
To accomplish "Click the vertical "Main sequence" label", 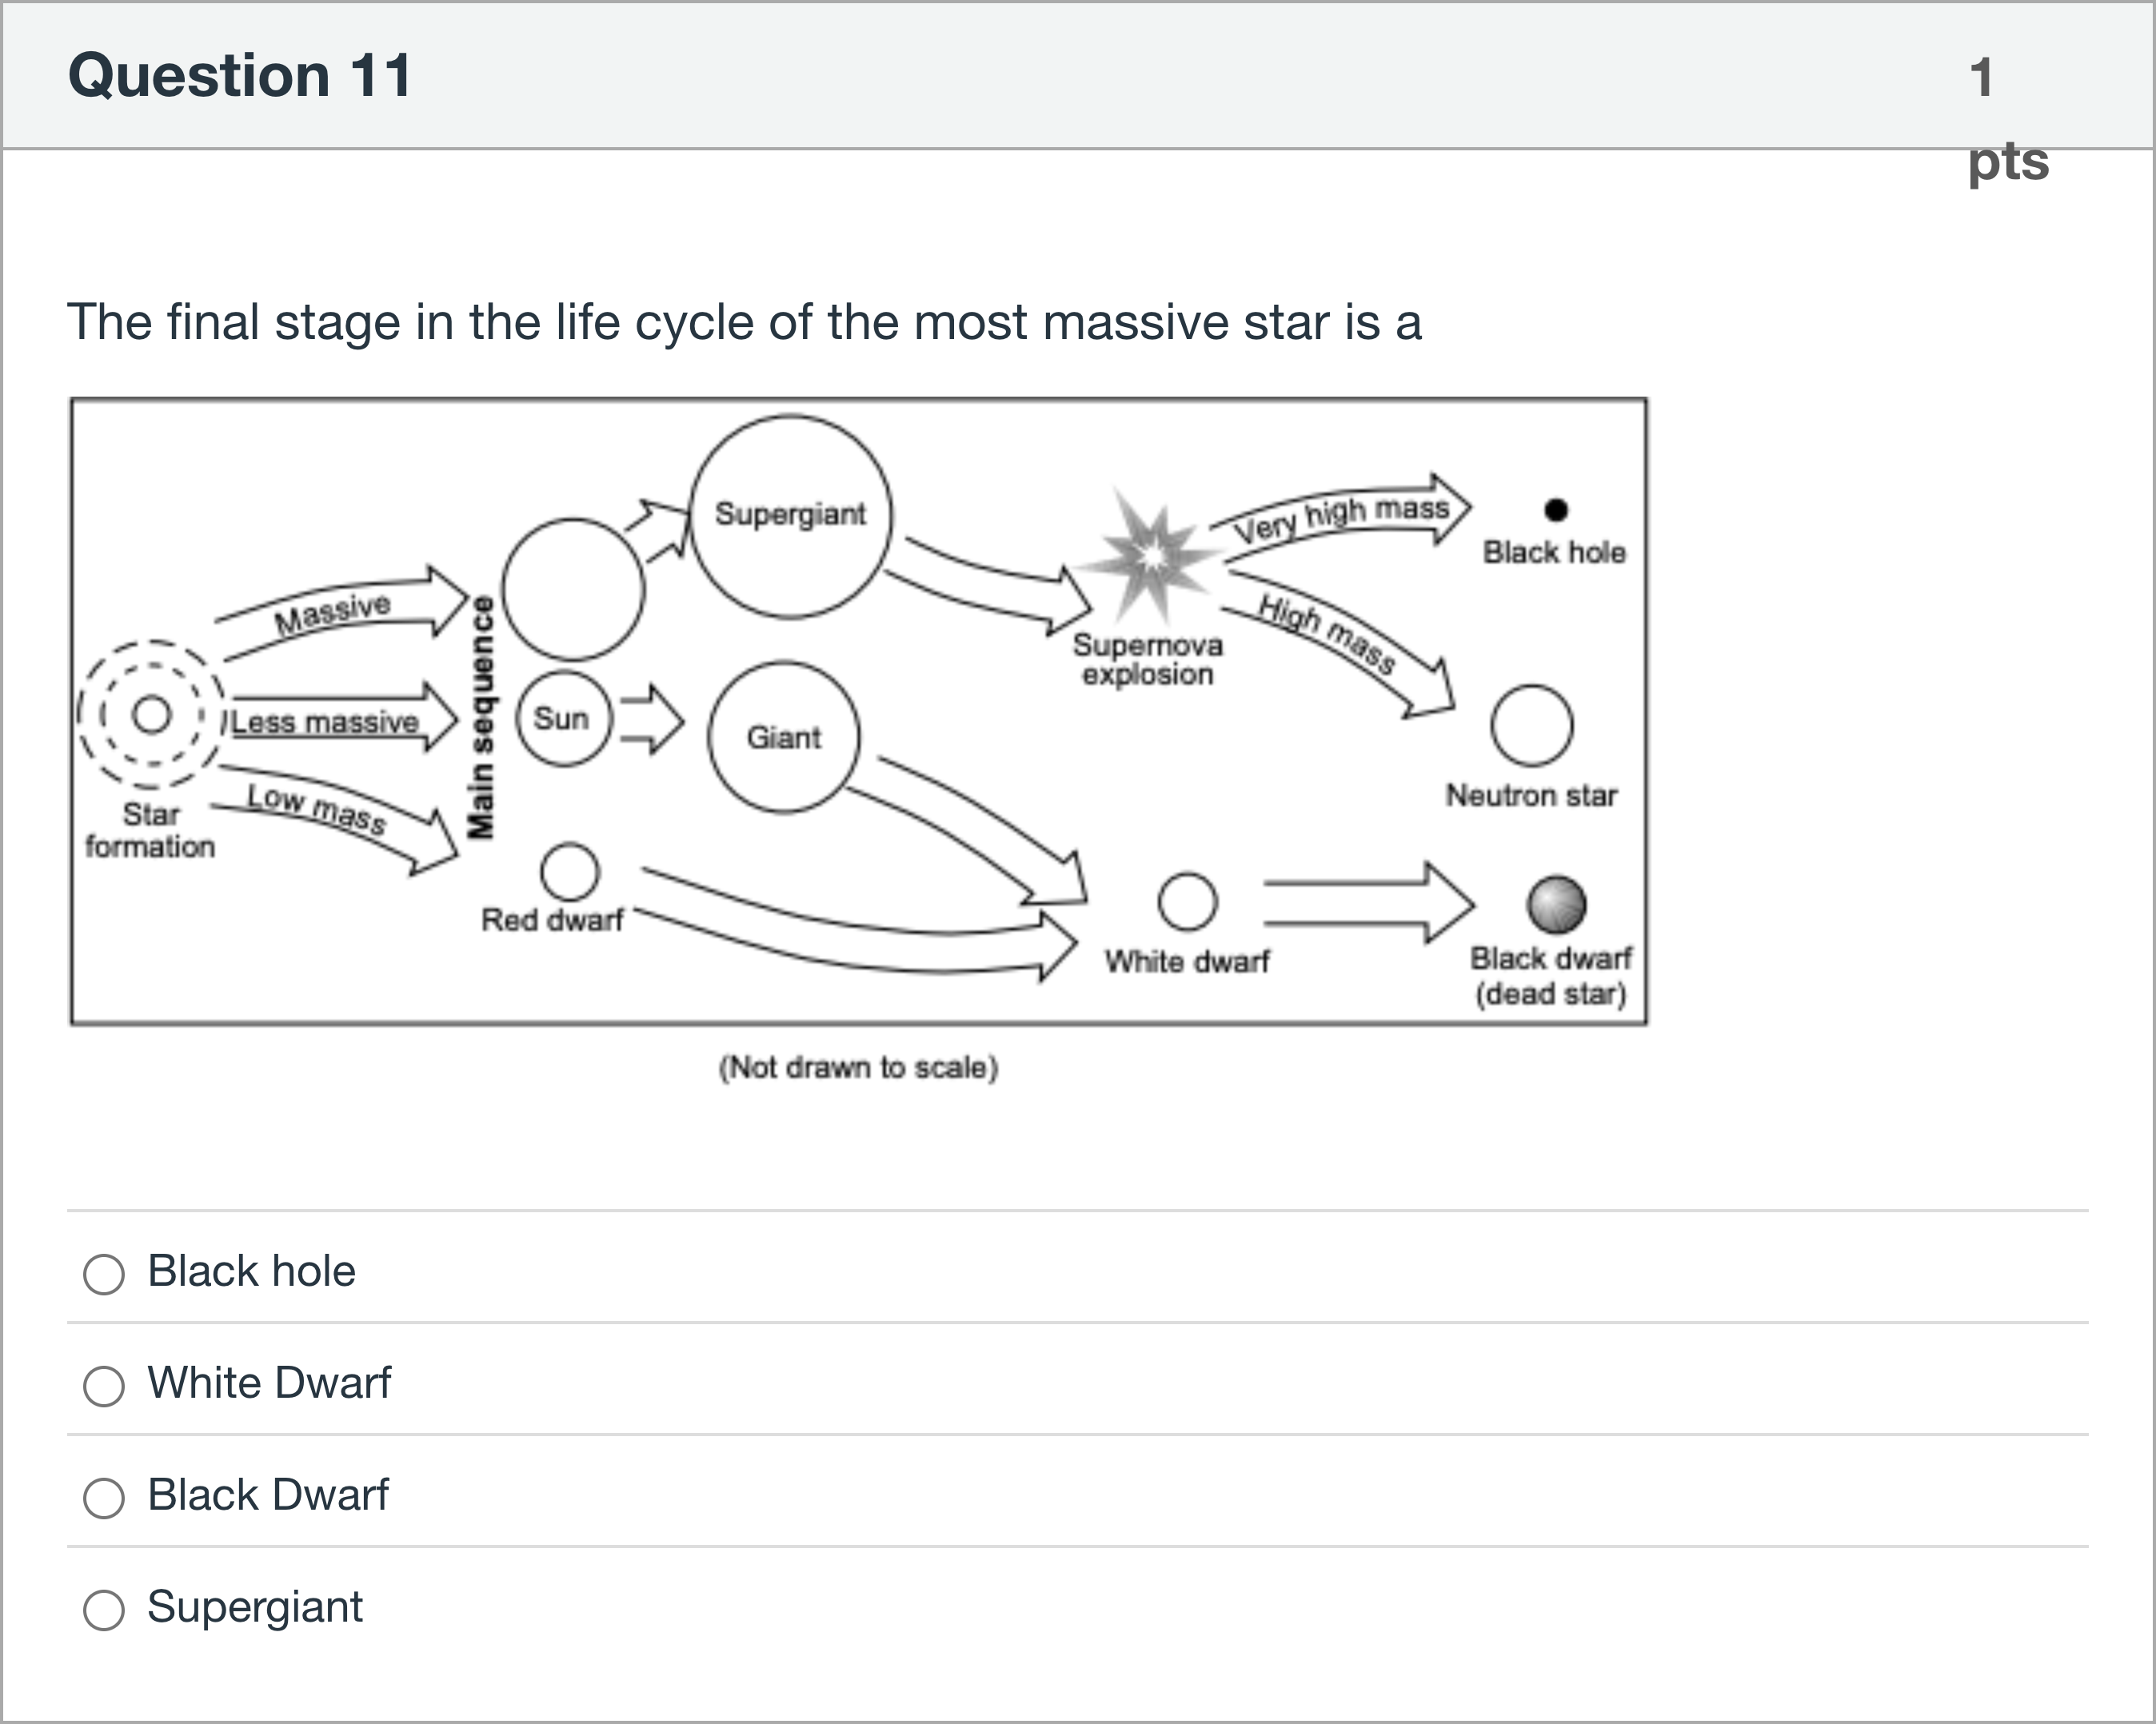I will pos(482,717).
